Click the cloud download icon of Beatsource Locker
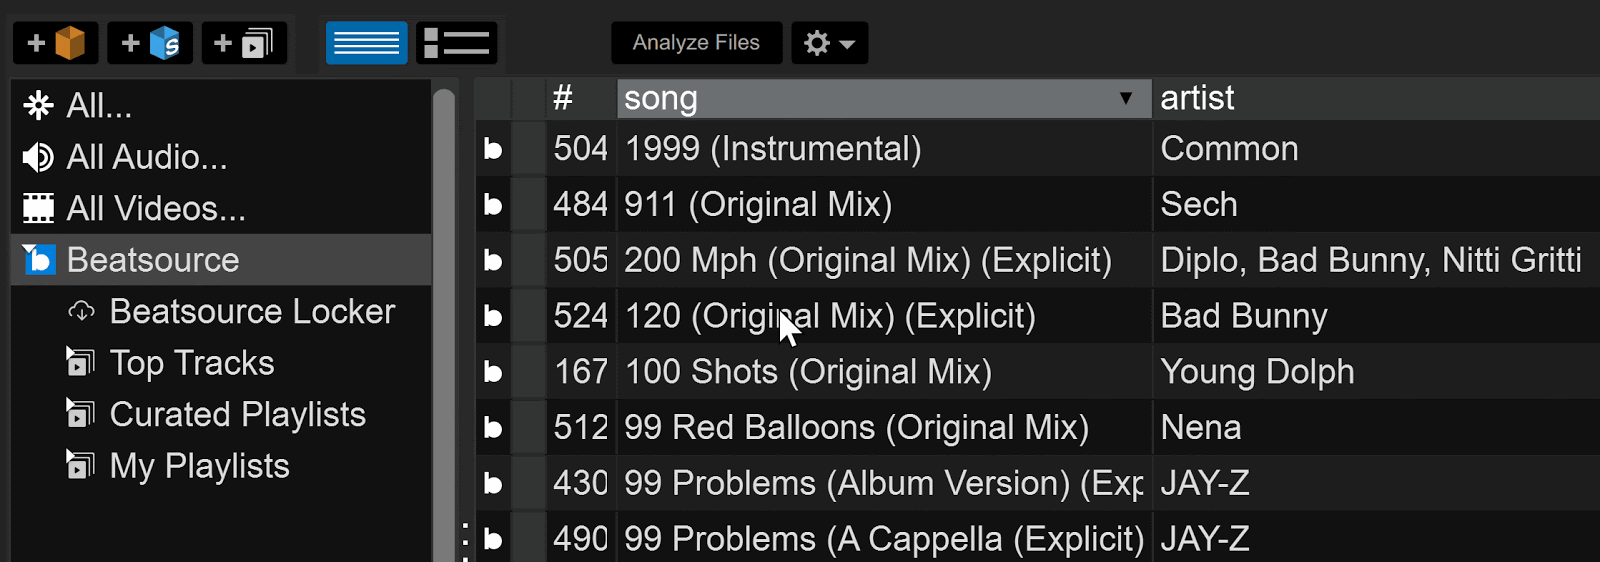 coord(81,311)
